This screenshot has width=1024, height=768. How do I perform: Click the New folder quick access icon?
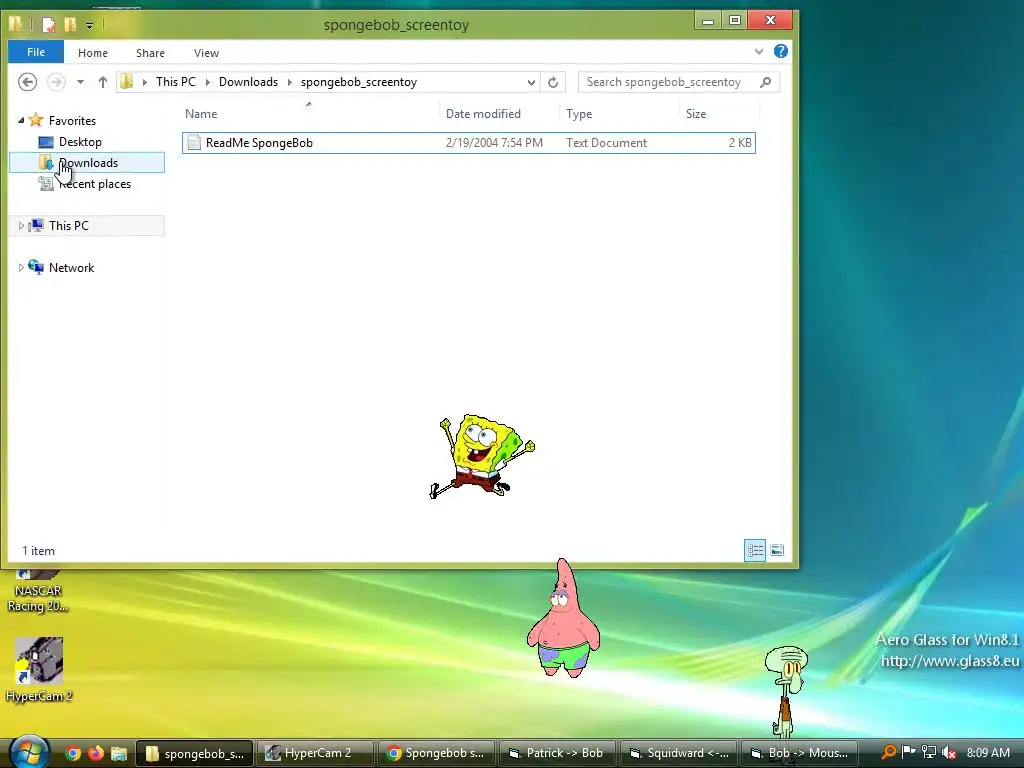(70, 25)
